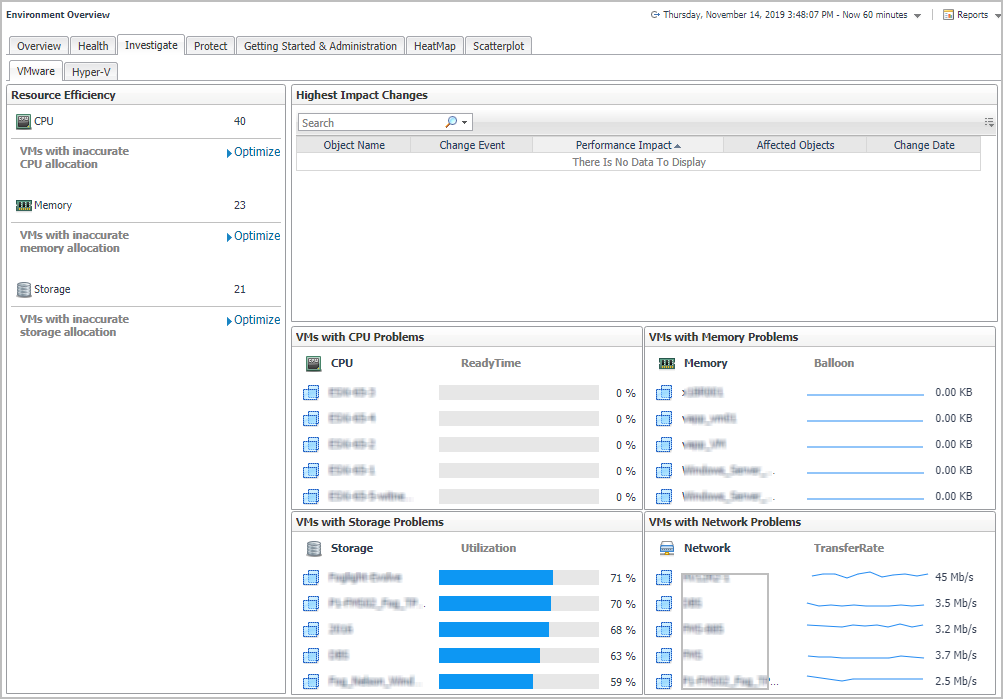Click VM icon beside 71 % storage bar

(x=311, y=578)
